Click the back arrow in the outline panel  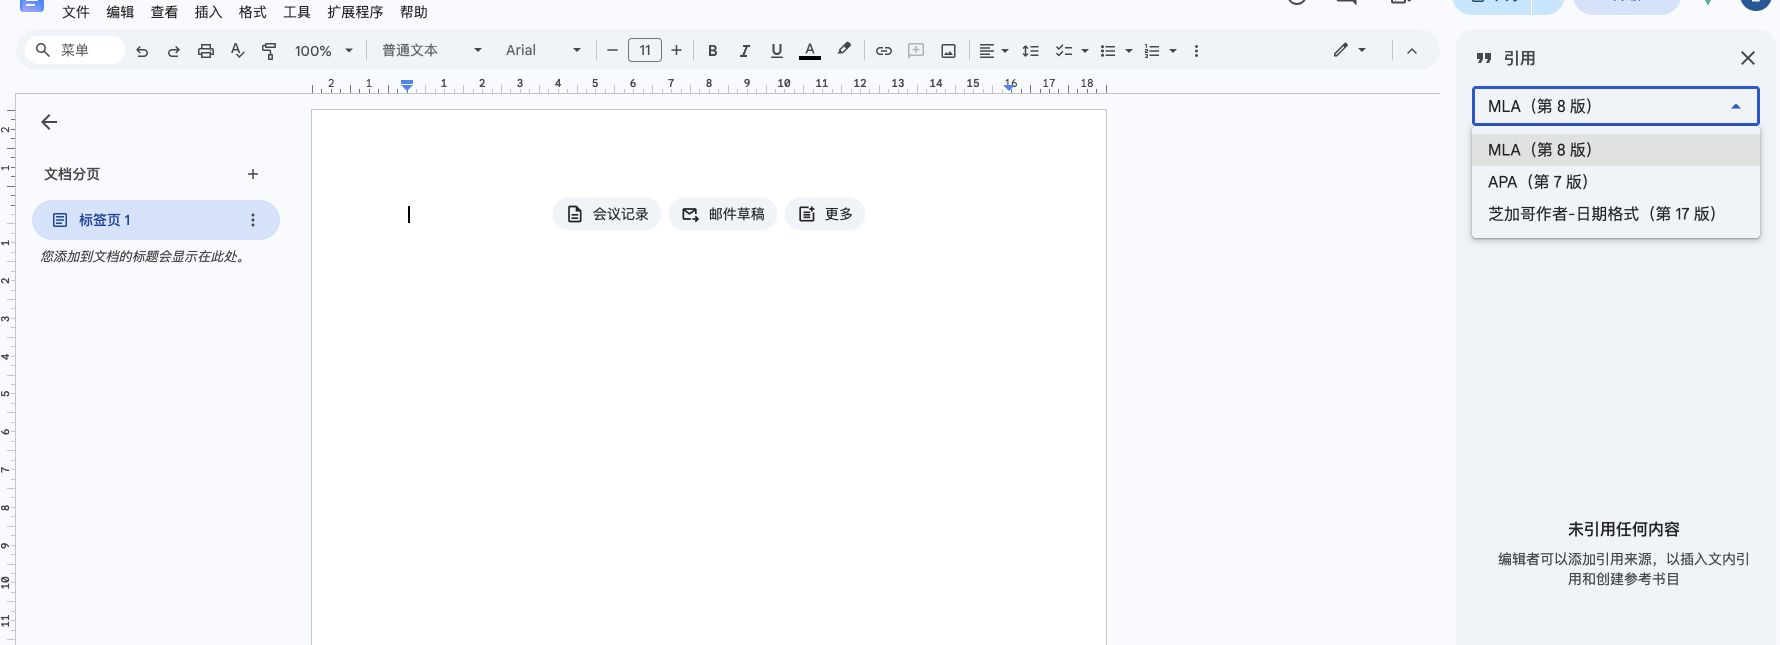[x=49, y=122]
